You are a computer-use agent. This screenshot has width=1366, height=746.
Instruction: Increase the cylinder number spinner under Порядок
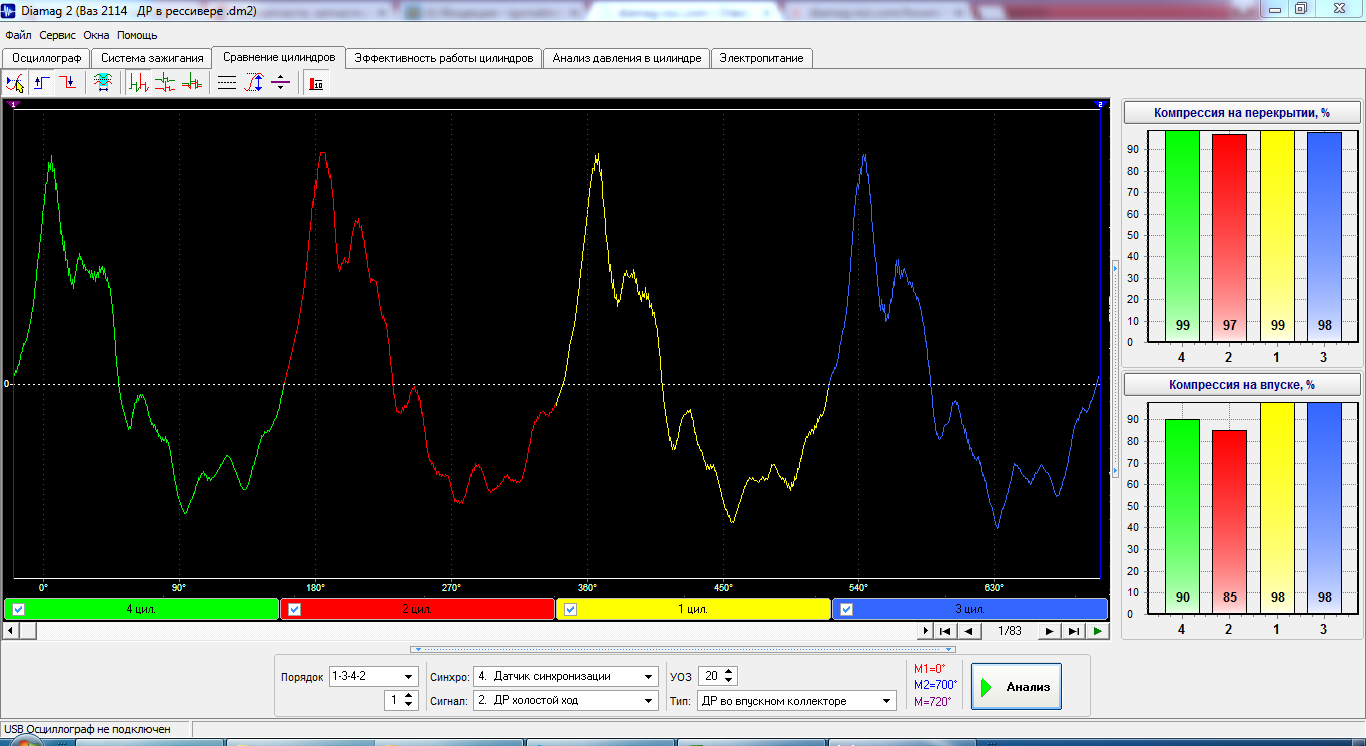[x=409, y=696]
